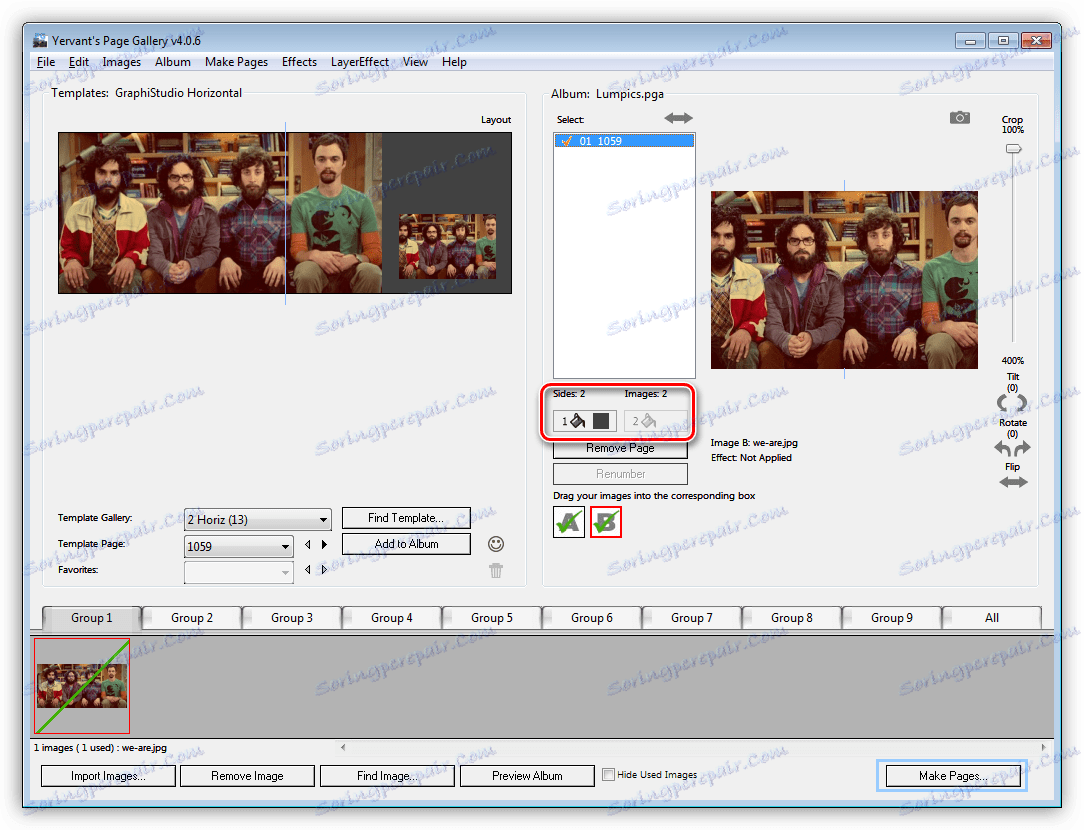Open the Effects menu
Screen dimensions: 1084x830
tap(299, 62)
